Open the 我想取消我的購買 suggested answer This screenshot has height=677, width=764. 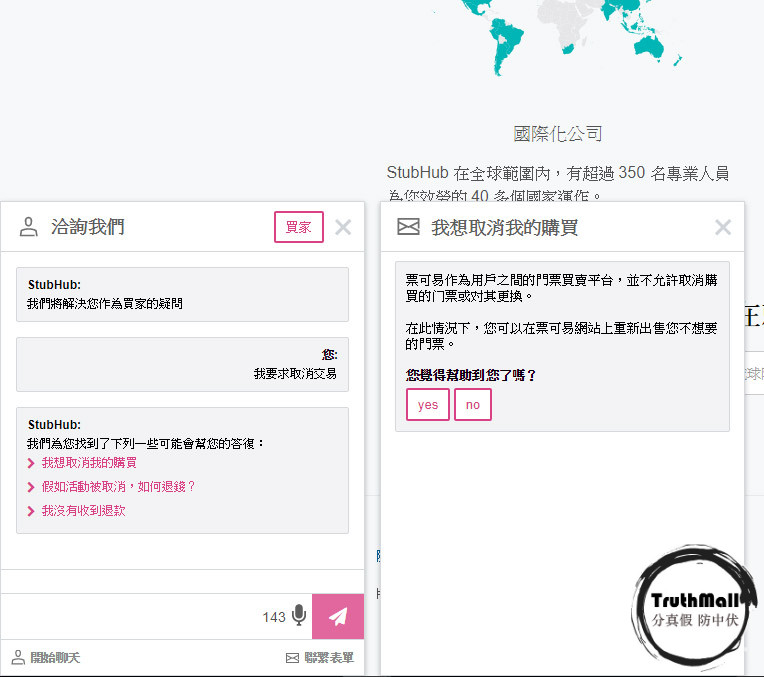click(89, 463)
